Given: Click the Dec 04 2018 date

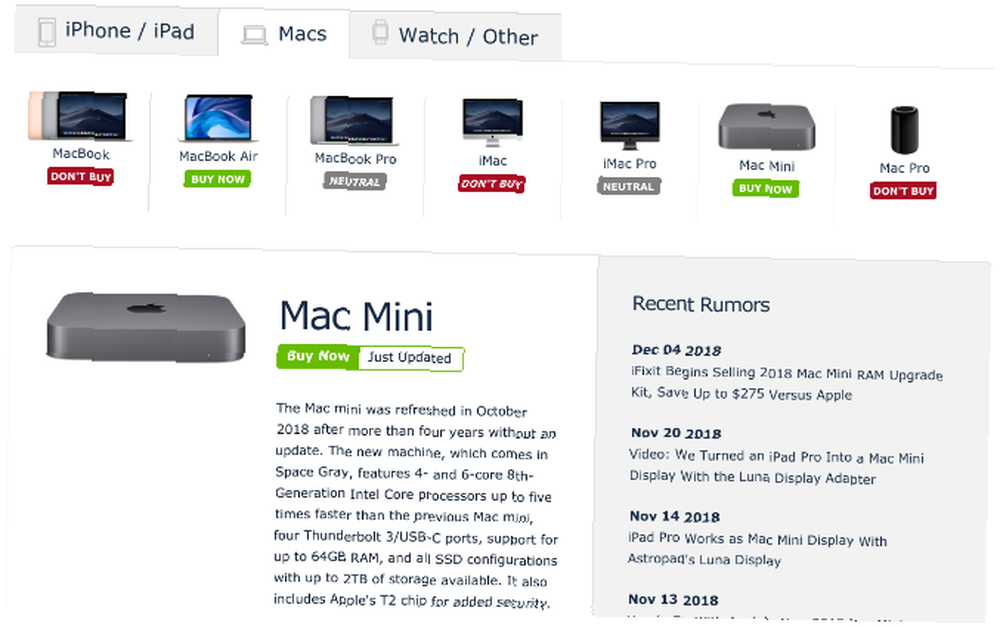Looking at the screenshot, I should (x=676, y=351).
